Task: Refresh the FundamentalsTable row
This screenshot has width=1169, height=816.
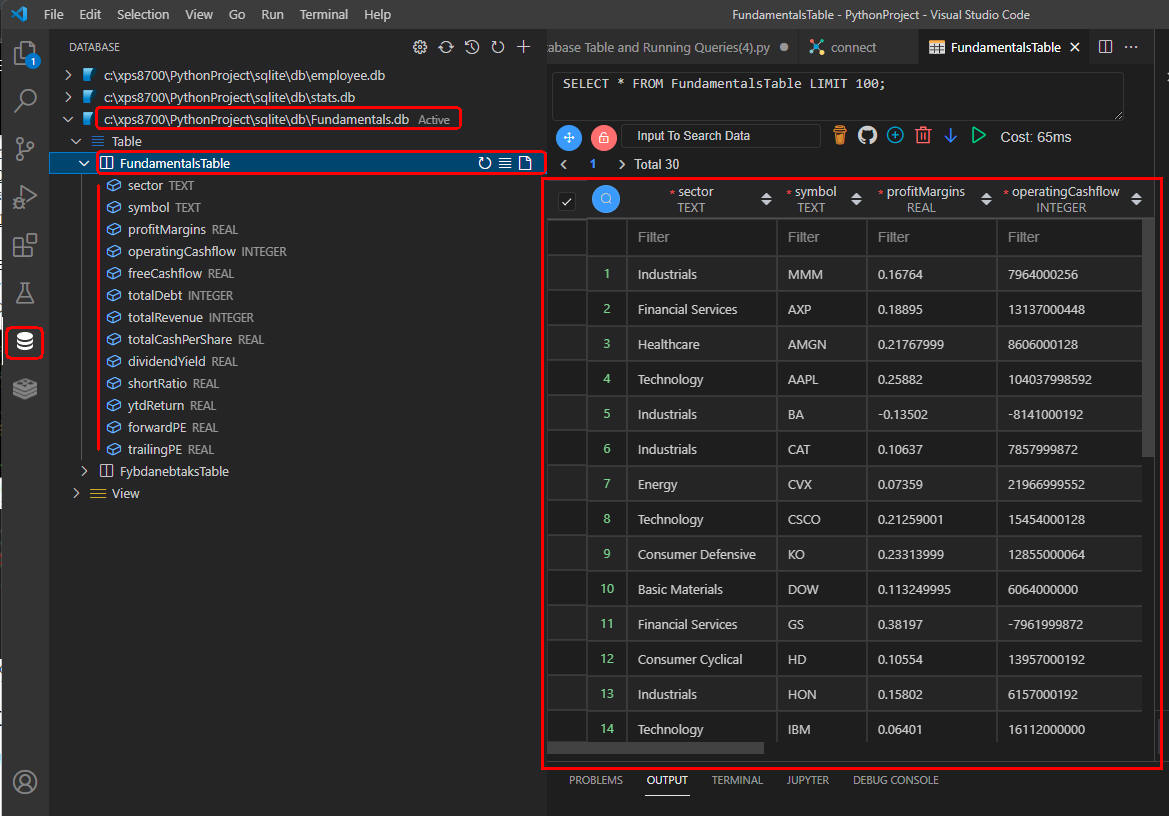Action: [x=485, y=163]
